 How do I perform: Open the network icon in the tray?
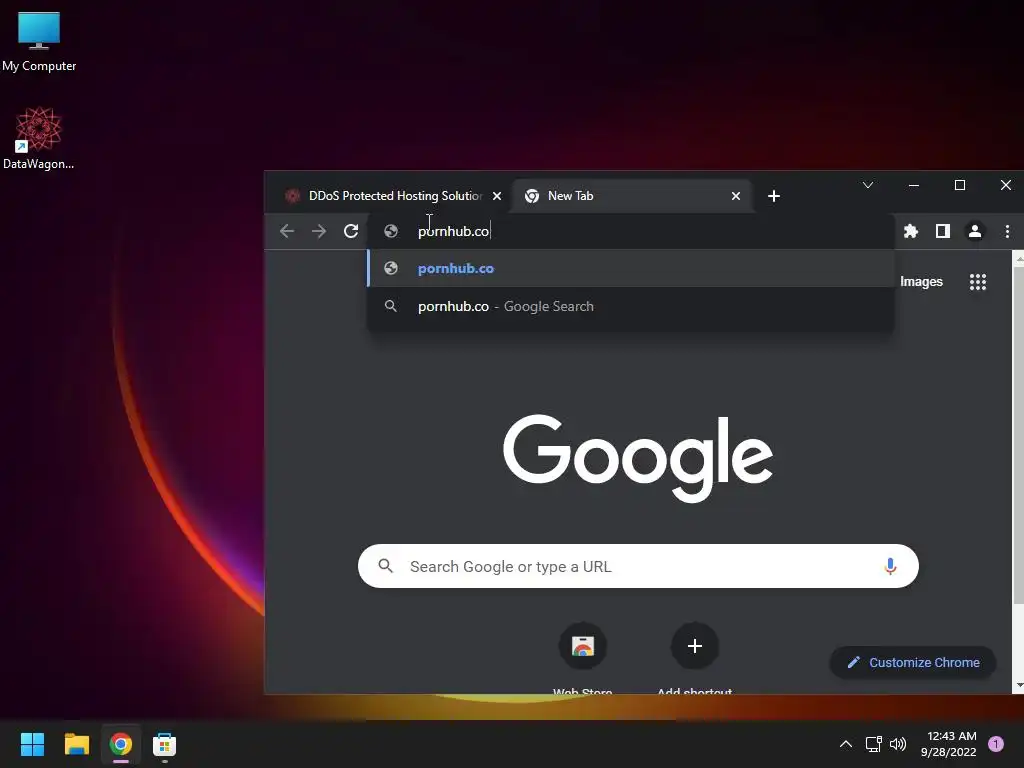coord(873,744)
